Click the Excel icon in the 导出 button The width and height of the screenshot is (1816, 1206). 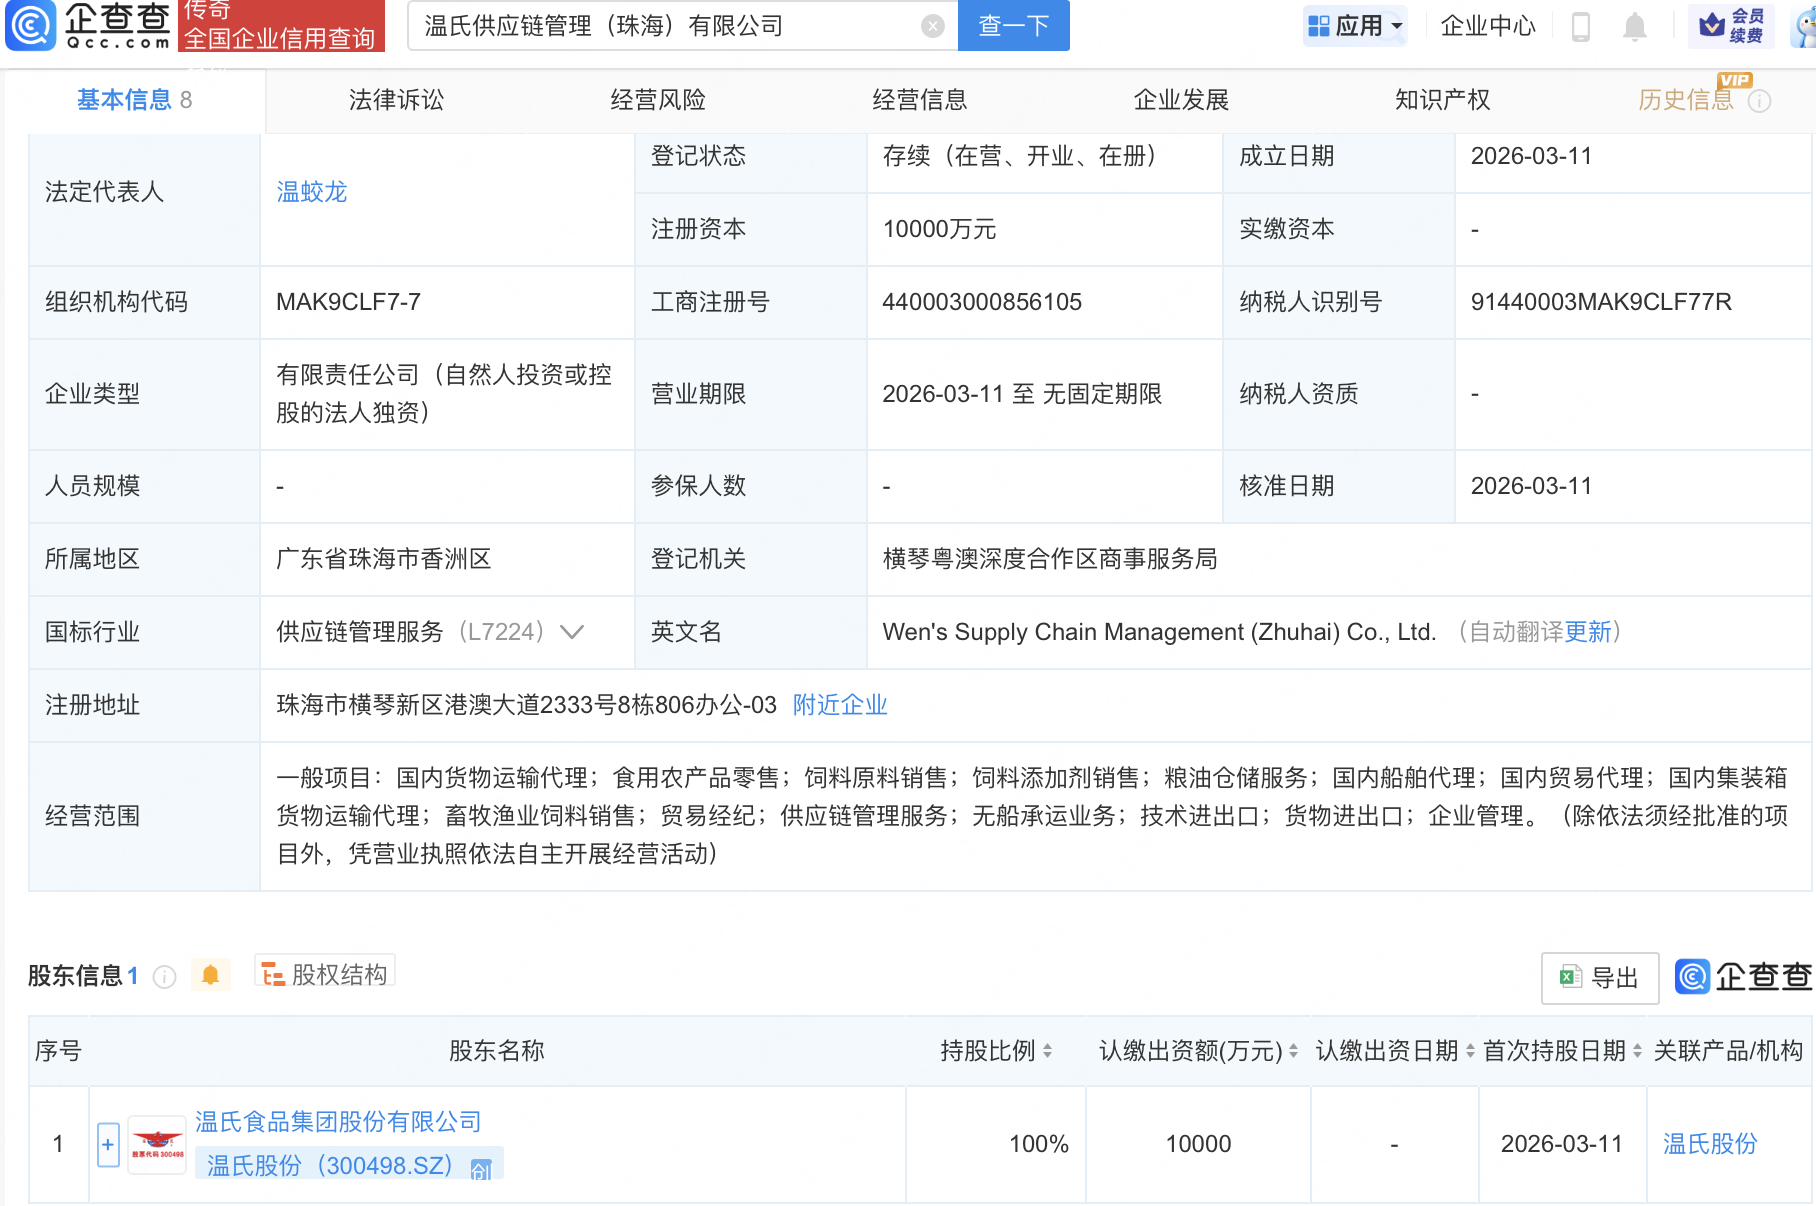1569,977
